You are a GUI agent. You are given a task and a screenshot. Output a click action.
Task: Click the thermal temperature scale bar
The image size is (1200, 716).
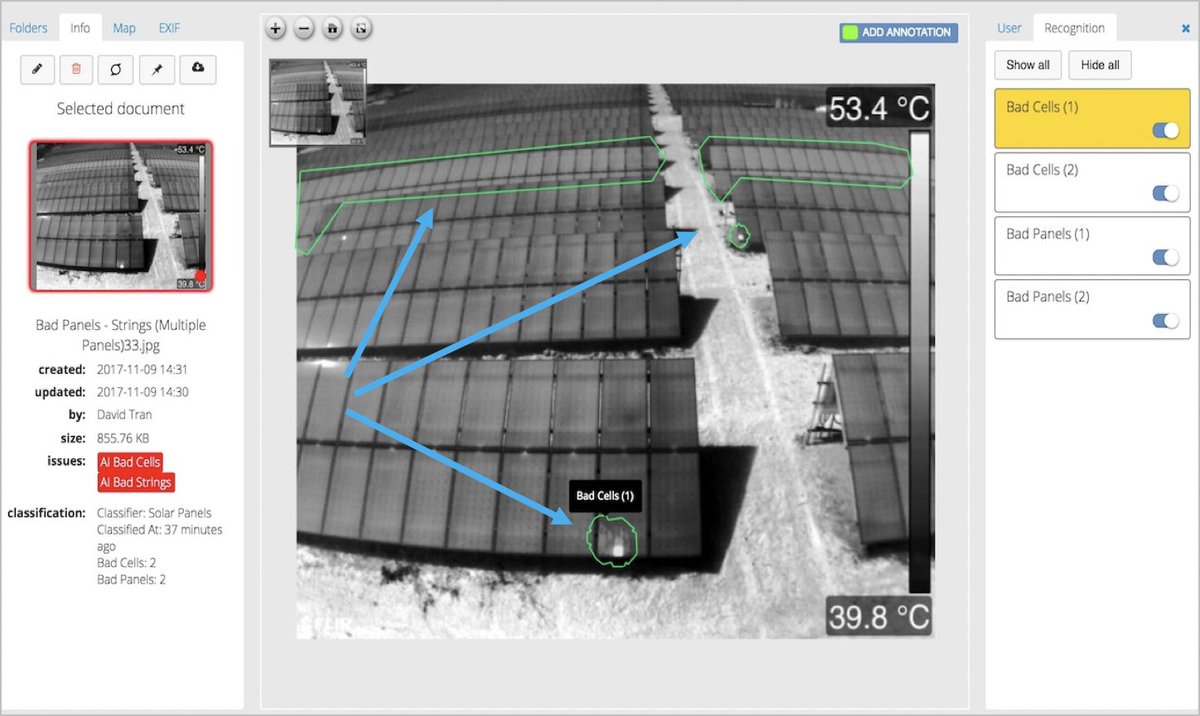[919, 361]
